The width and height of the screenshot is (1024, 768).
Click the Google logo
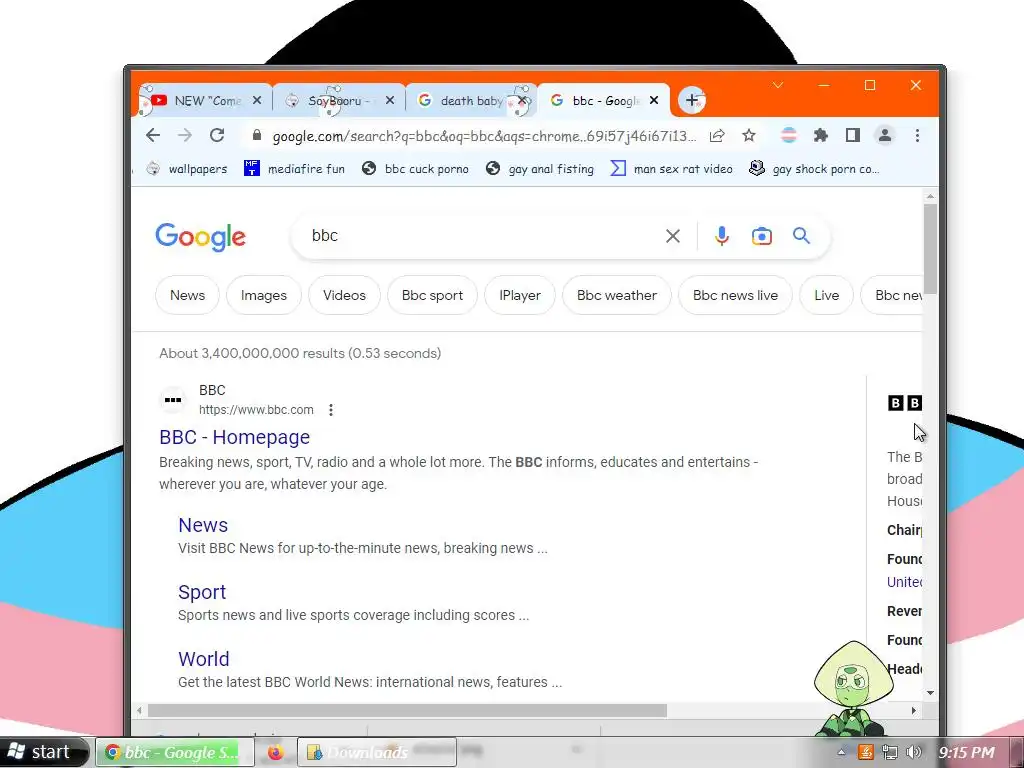tap(200, 236)
